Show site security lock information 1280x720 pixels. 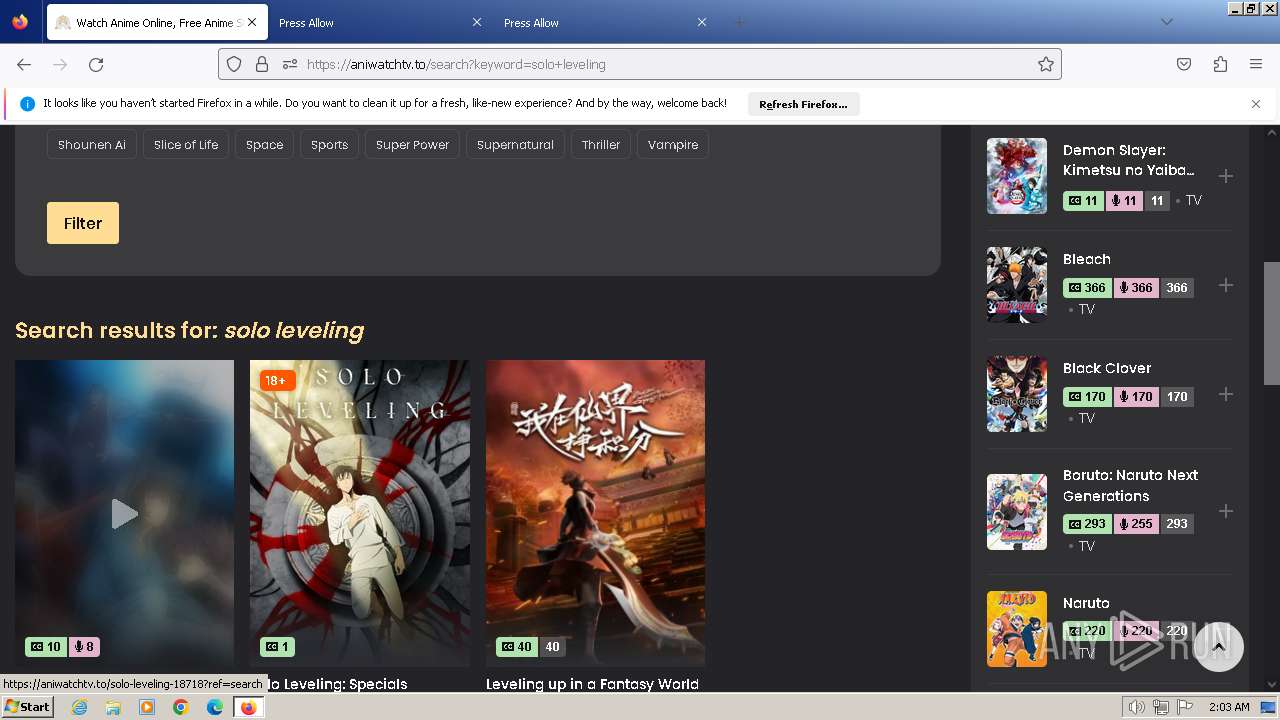(x=262, y=64)
